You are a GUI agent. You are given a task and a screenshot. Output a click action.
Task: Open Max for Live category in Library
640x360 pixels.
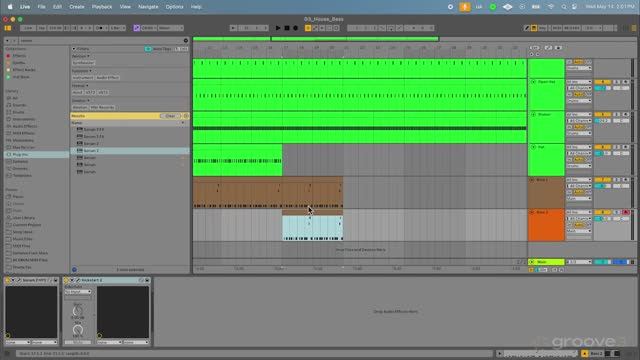[x=23, y=147]
